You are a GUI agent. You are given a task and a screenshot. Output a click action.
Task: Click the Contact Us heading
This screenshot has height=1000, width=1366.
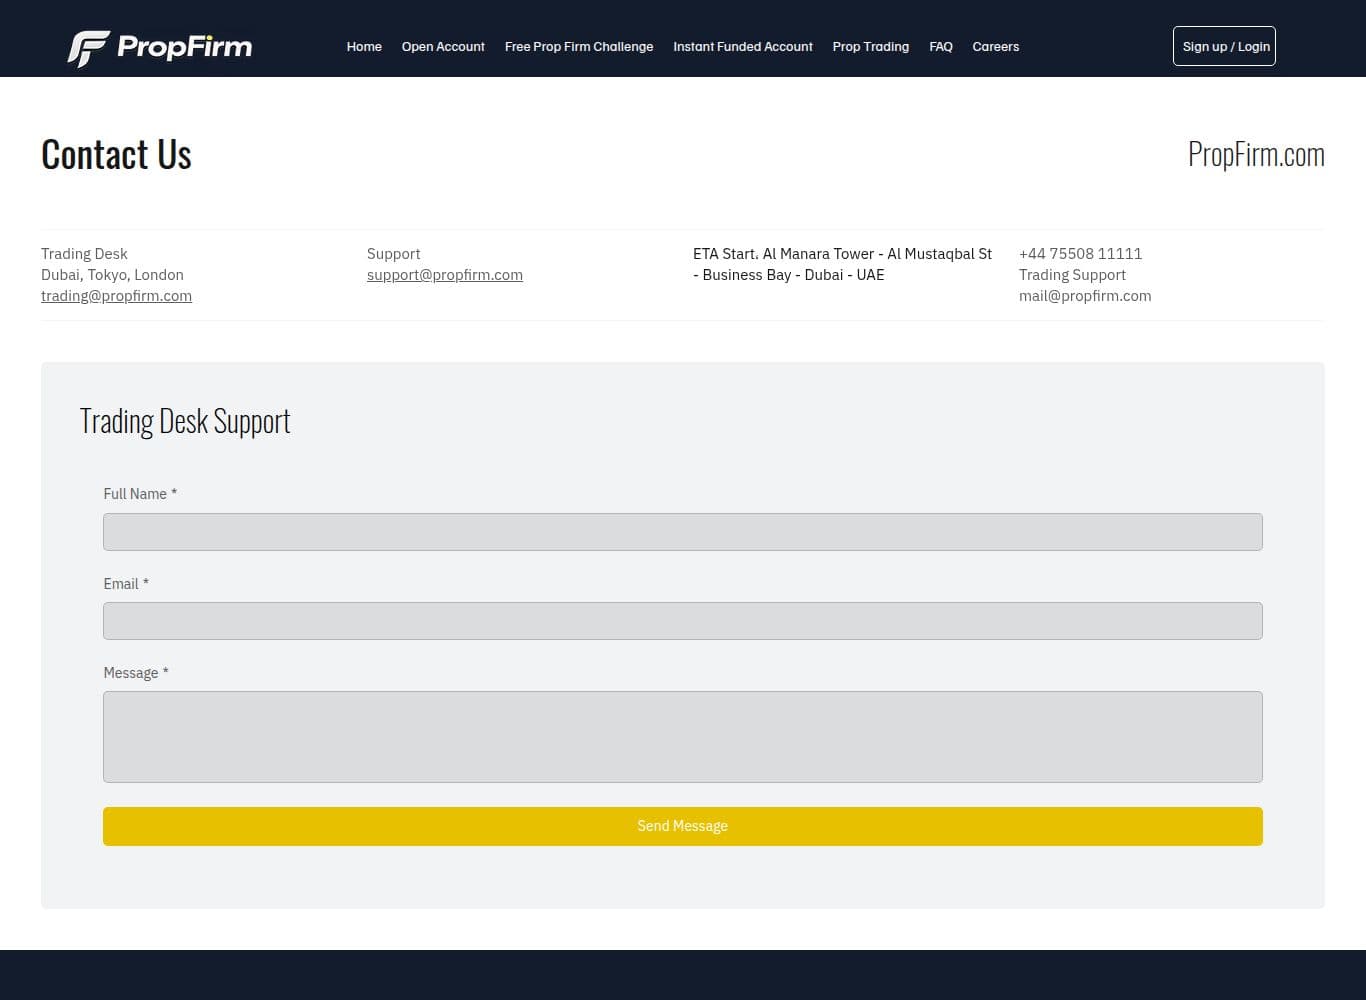(x=116, y=154)
